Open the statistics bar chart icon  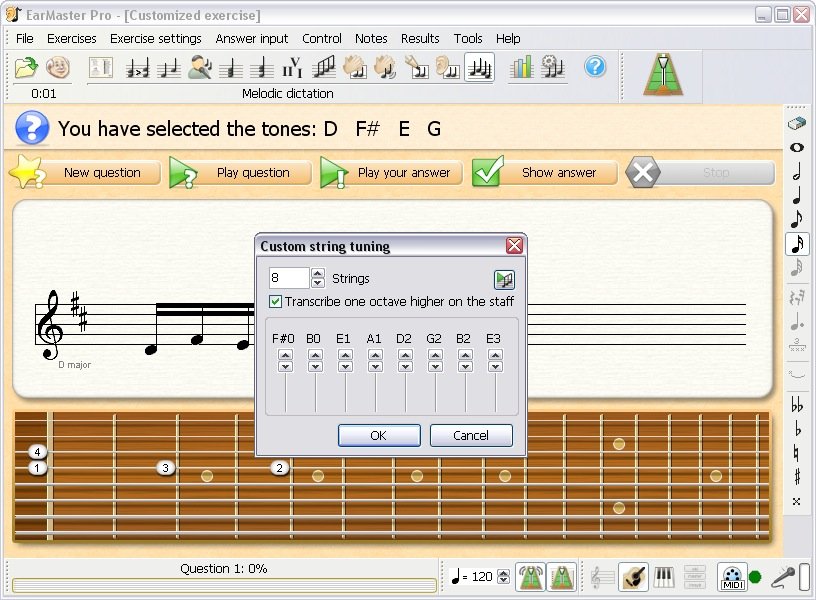click(x=521, y=68)
